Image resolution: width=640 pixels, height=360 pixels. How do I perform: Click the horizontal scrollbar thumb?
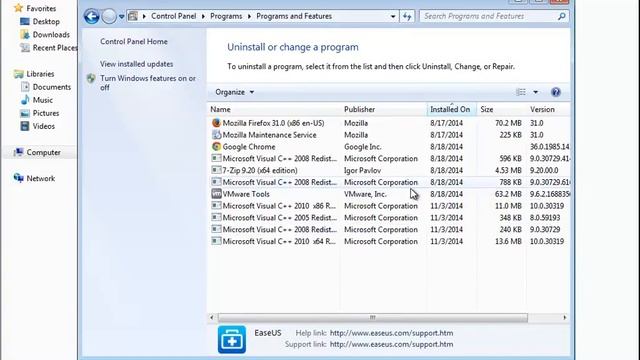(x=372, y=318)
